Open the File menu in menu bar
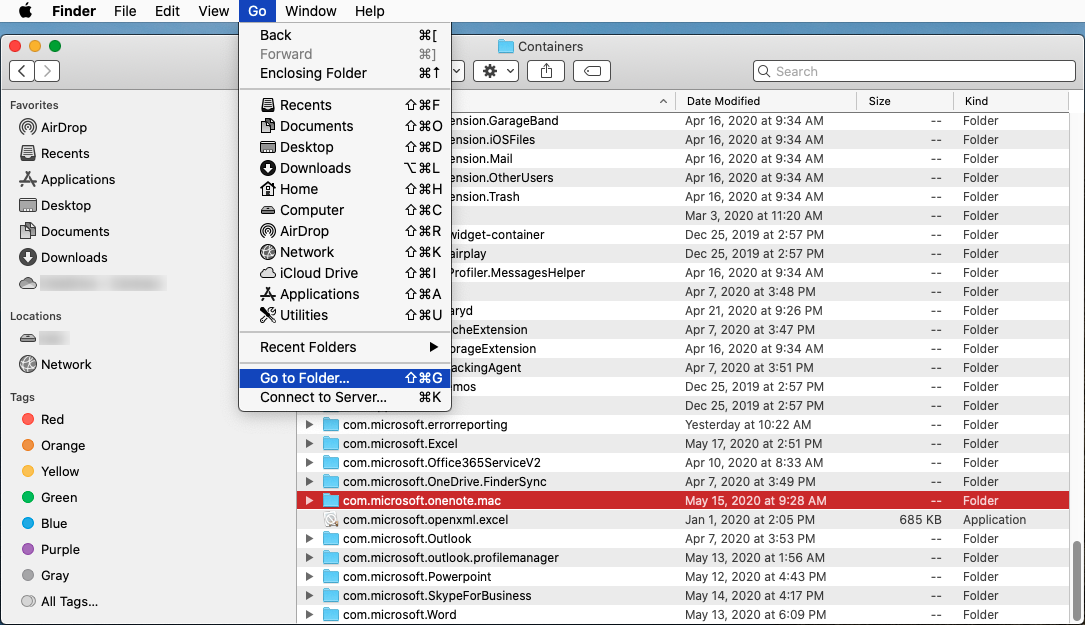Image resolution: width=1085 pixels, height=625 pixels. 125,11
